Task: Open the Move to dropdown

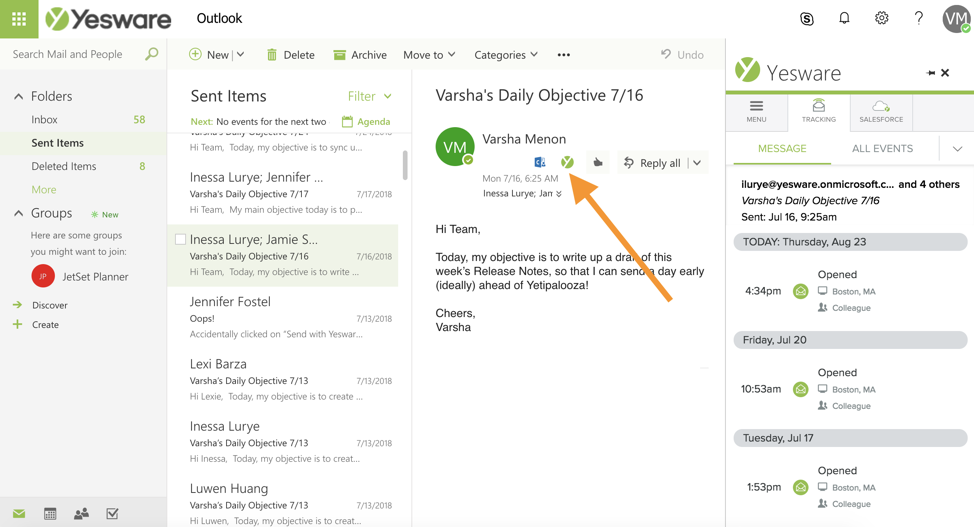Action: pyautogui.click(x=429, y=55)
